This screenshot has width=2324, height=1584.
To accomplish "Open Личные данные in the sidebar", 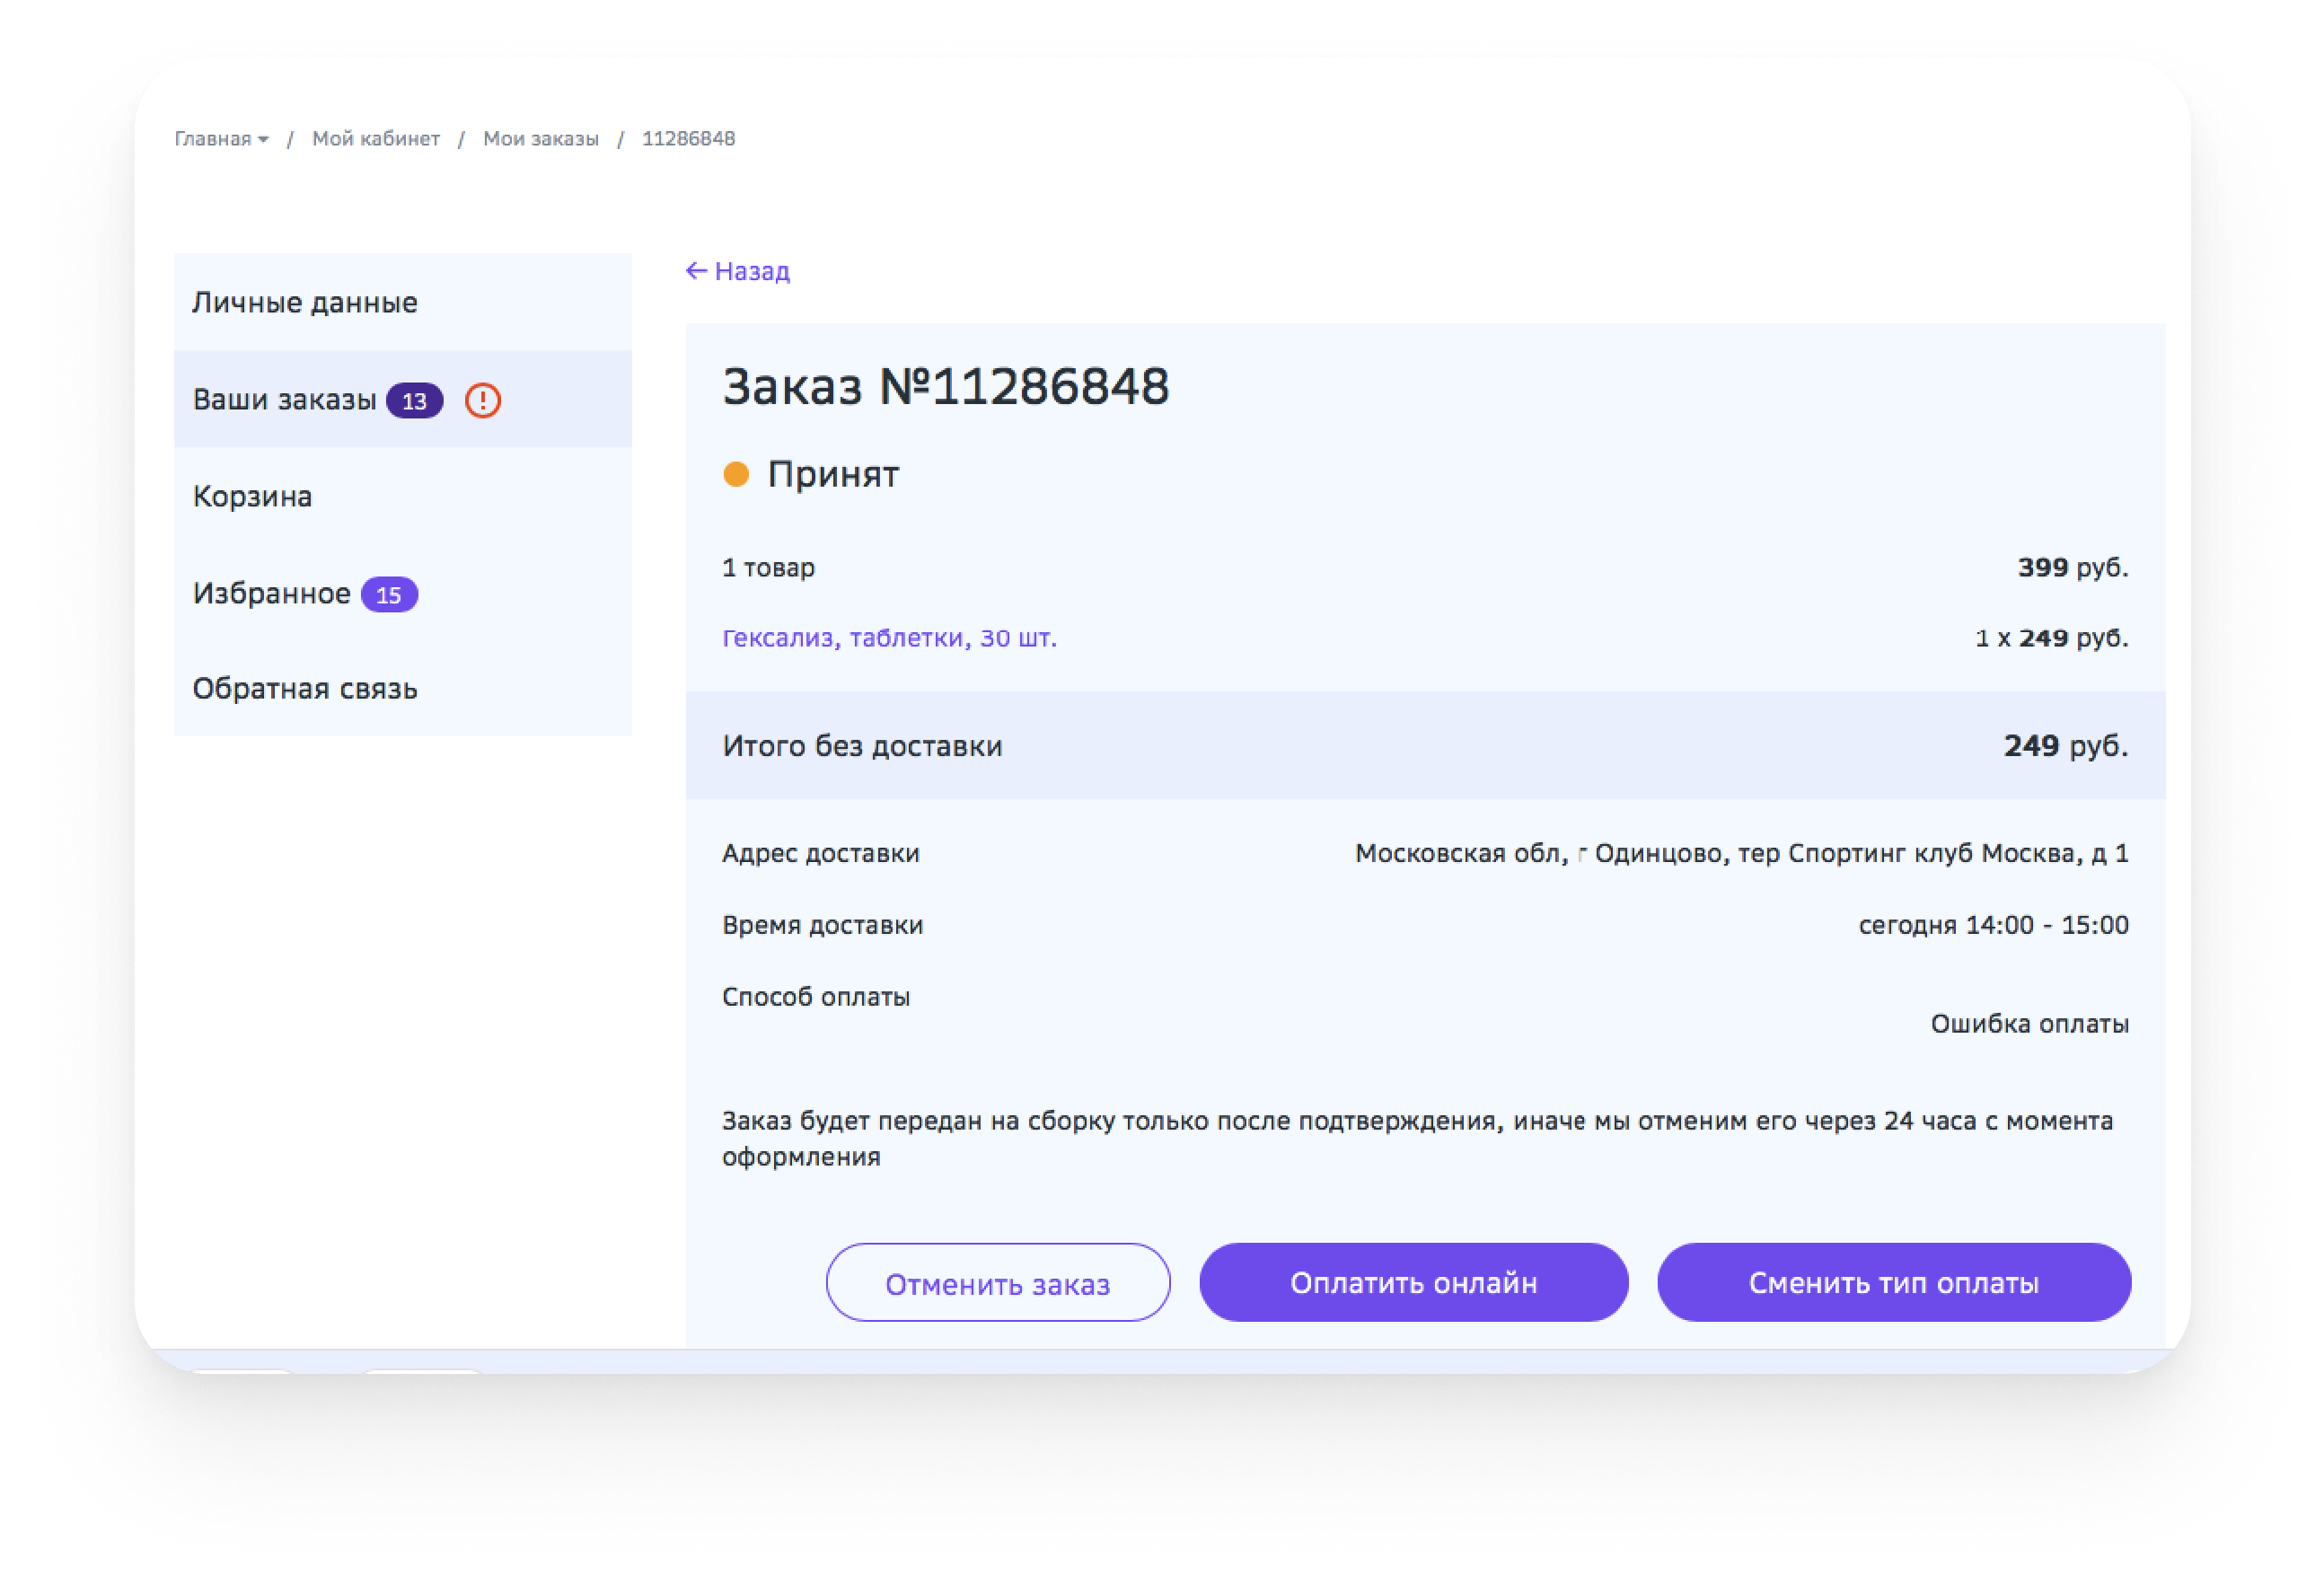I will coord(304,302).
